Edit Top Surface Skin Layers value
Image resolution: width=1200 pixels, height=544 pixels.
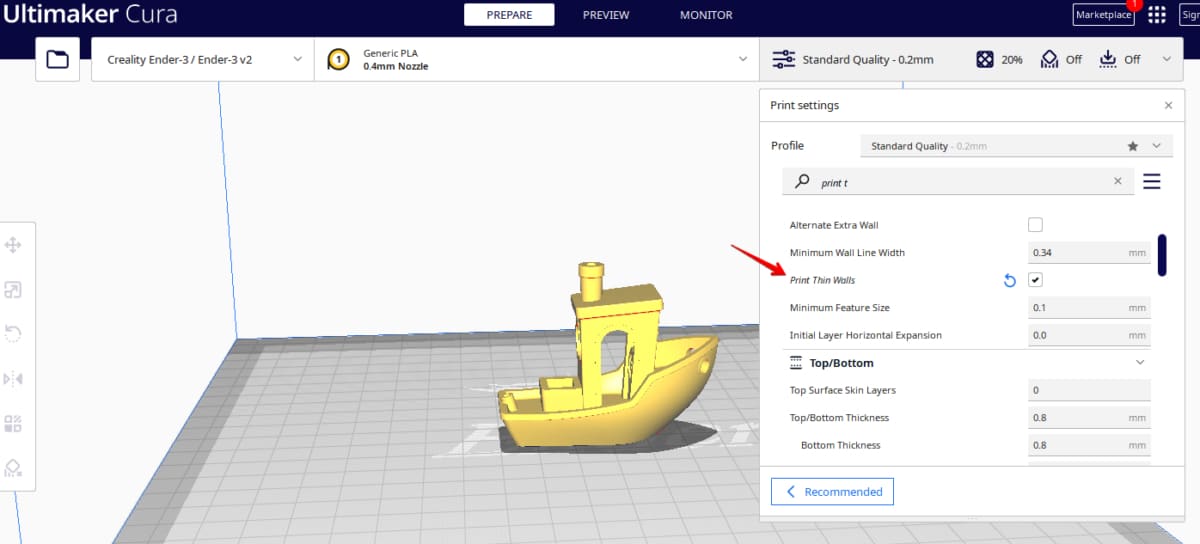point(1089,390)
